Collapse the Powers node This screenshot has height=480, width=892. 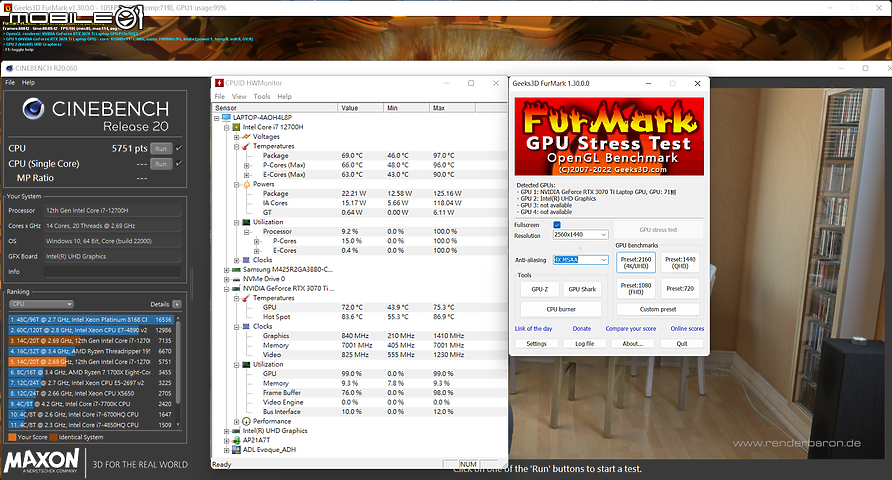coord(236,185)
